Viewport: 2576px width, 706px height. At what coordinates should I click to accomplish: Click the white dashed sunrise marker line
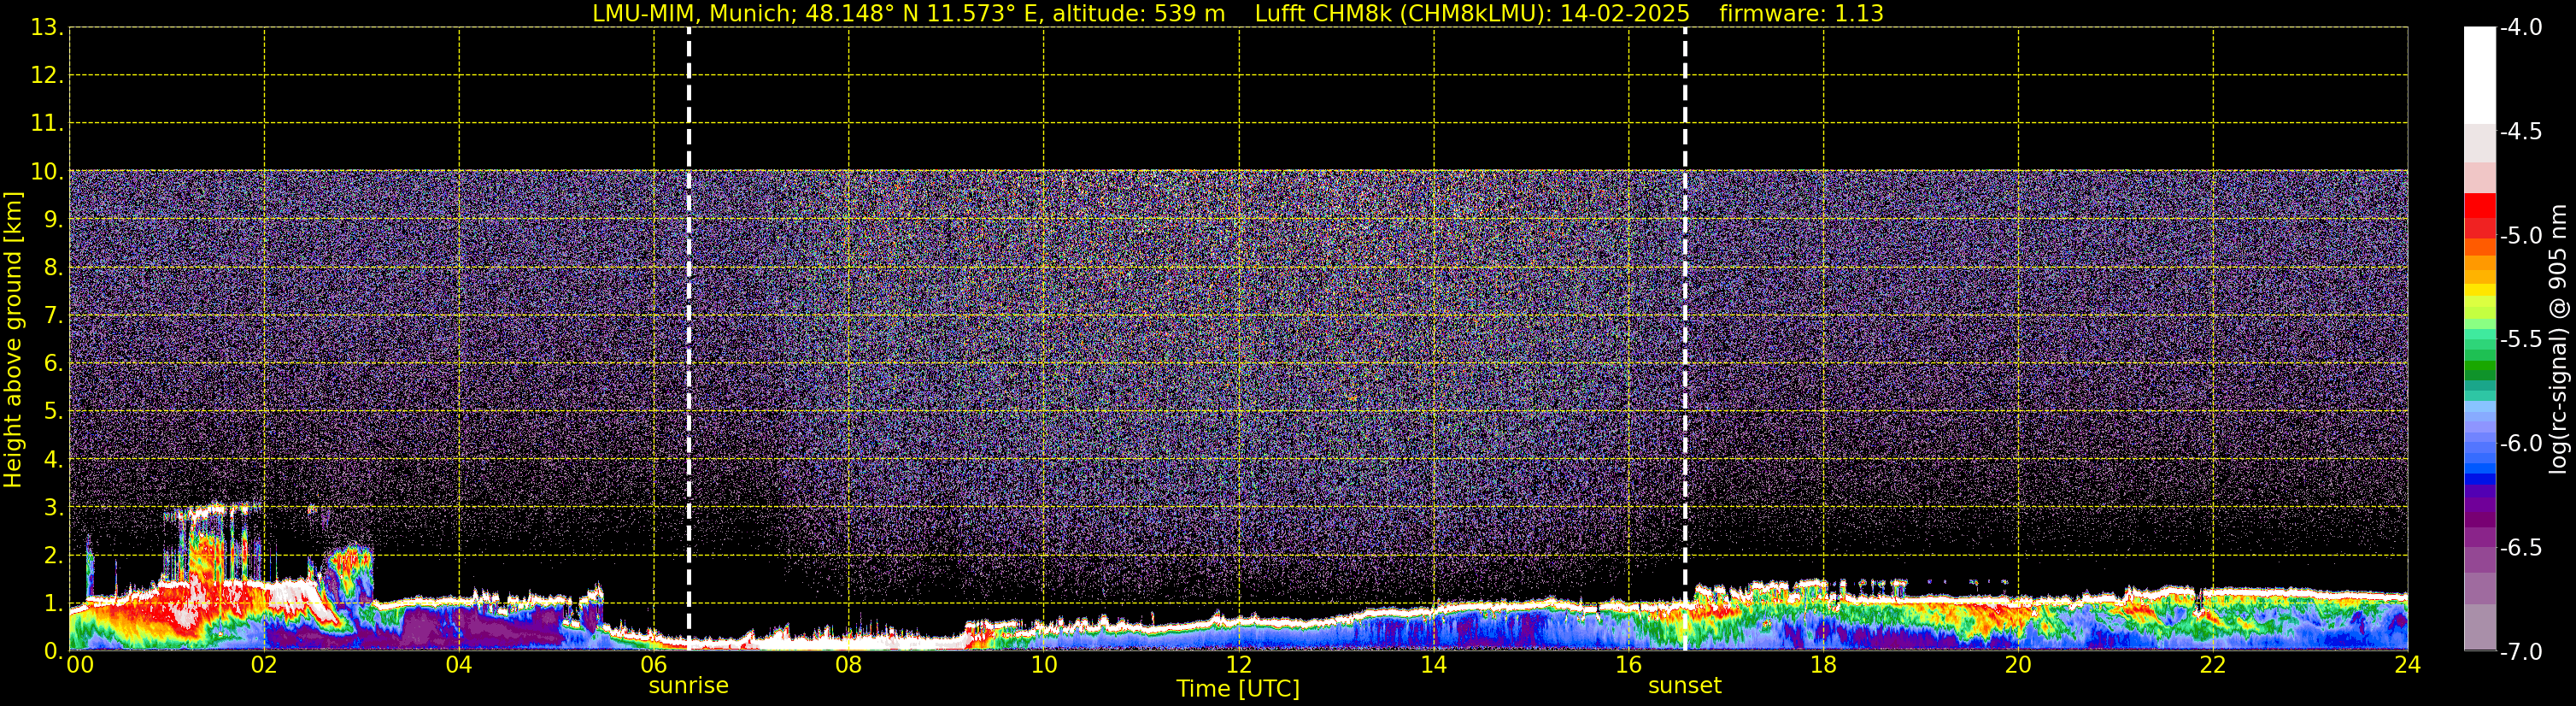coord(689,340)
